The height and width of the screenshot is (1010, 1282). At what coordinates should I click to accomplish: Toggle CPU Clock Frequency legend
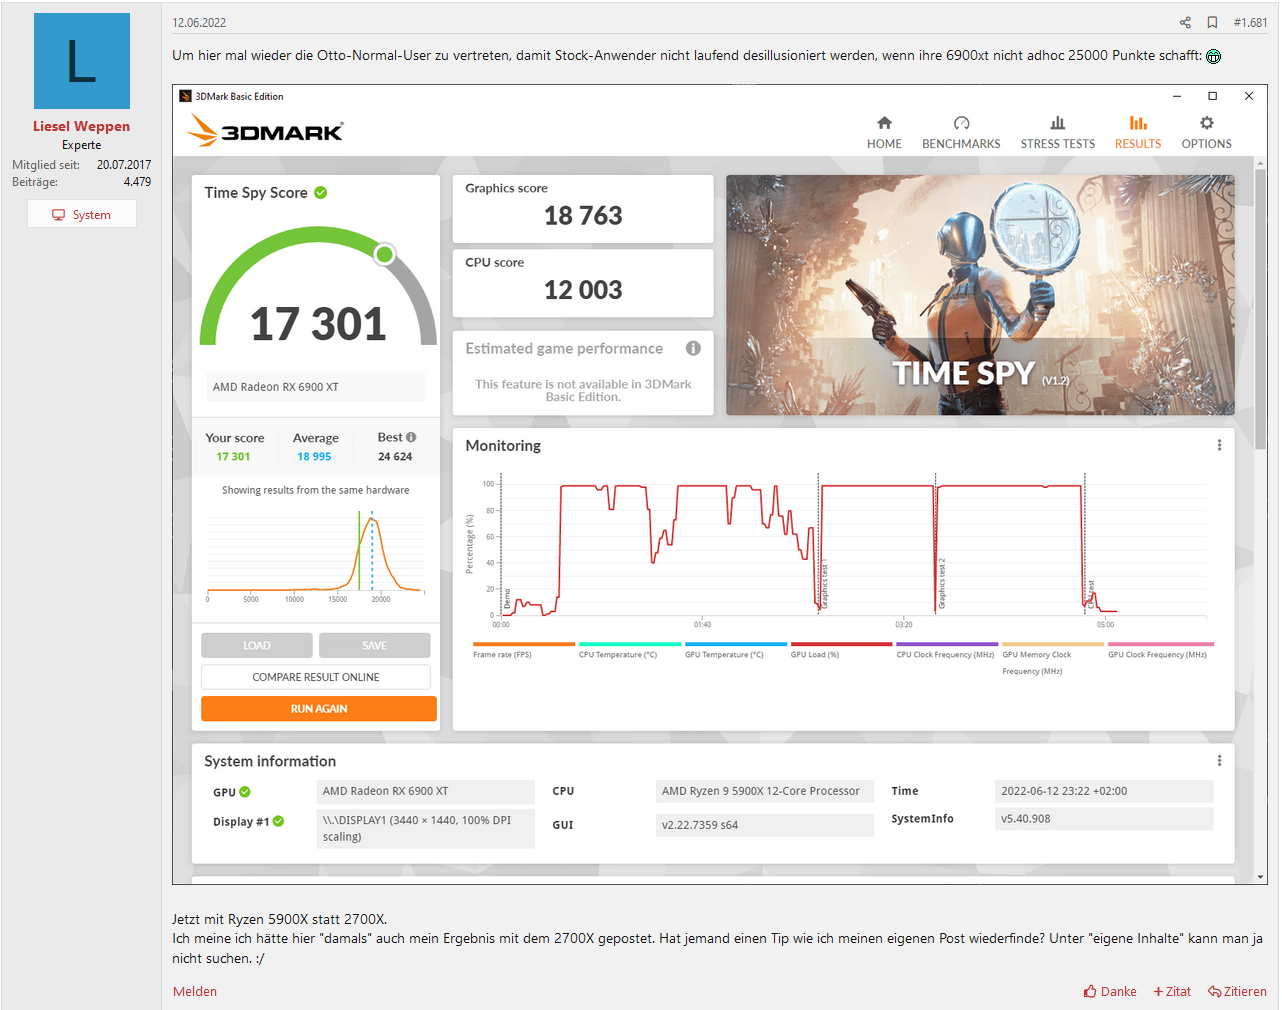click(x=946, y=650)
